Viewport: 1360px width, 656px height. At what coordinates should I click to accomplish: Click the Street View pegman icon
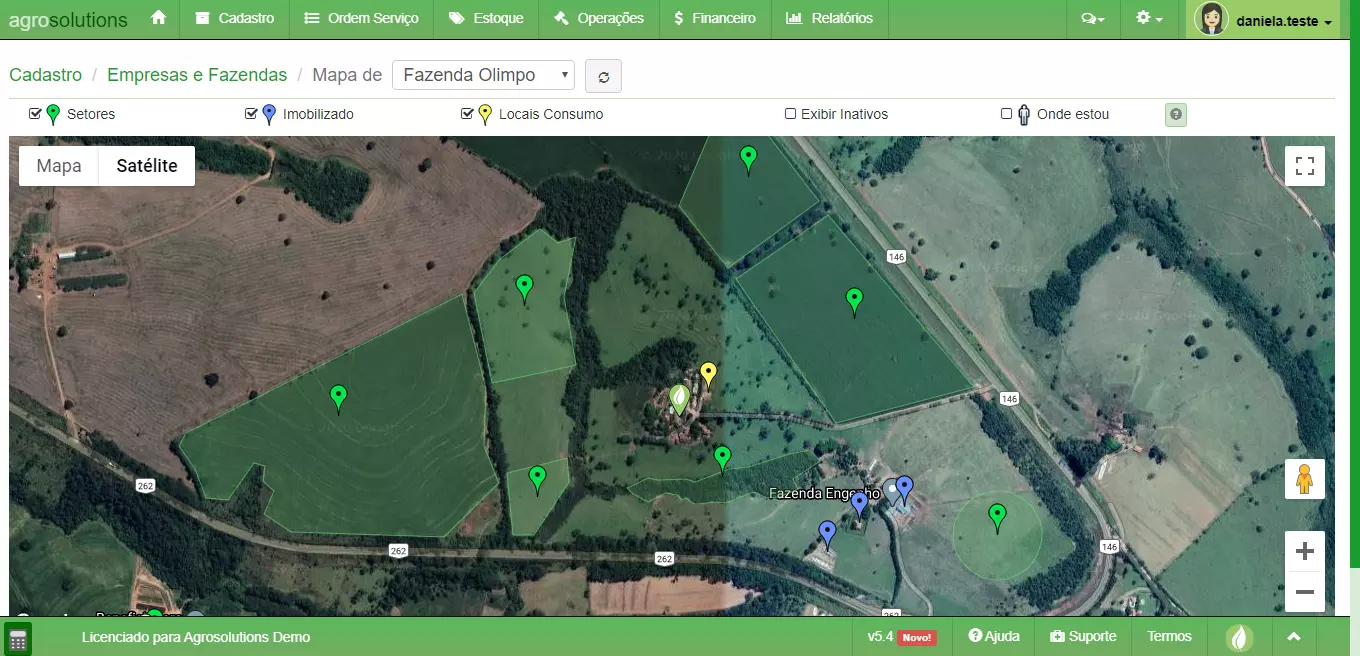(1304, 479)
